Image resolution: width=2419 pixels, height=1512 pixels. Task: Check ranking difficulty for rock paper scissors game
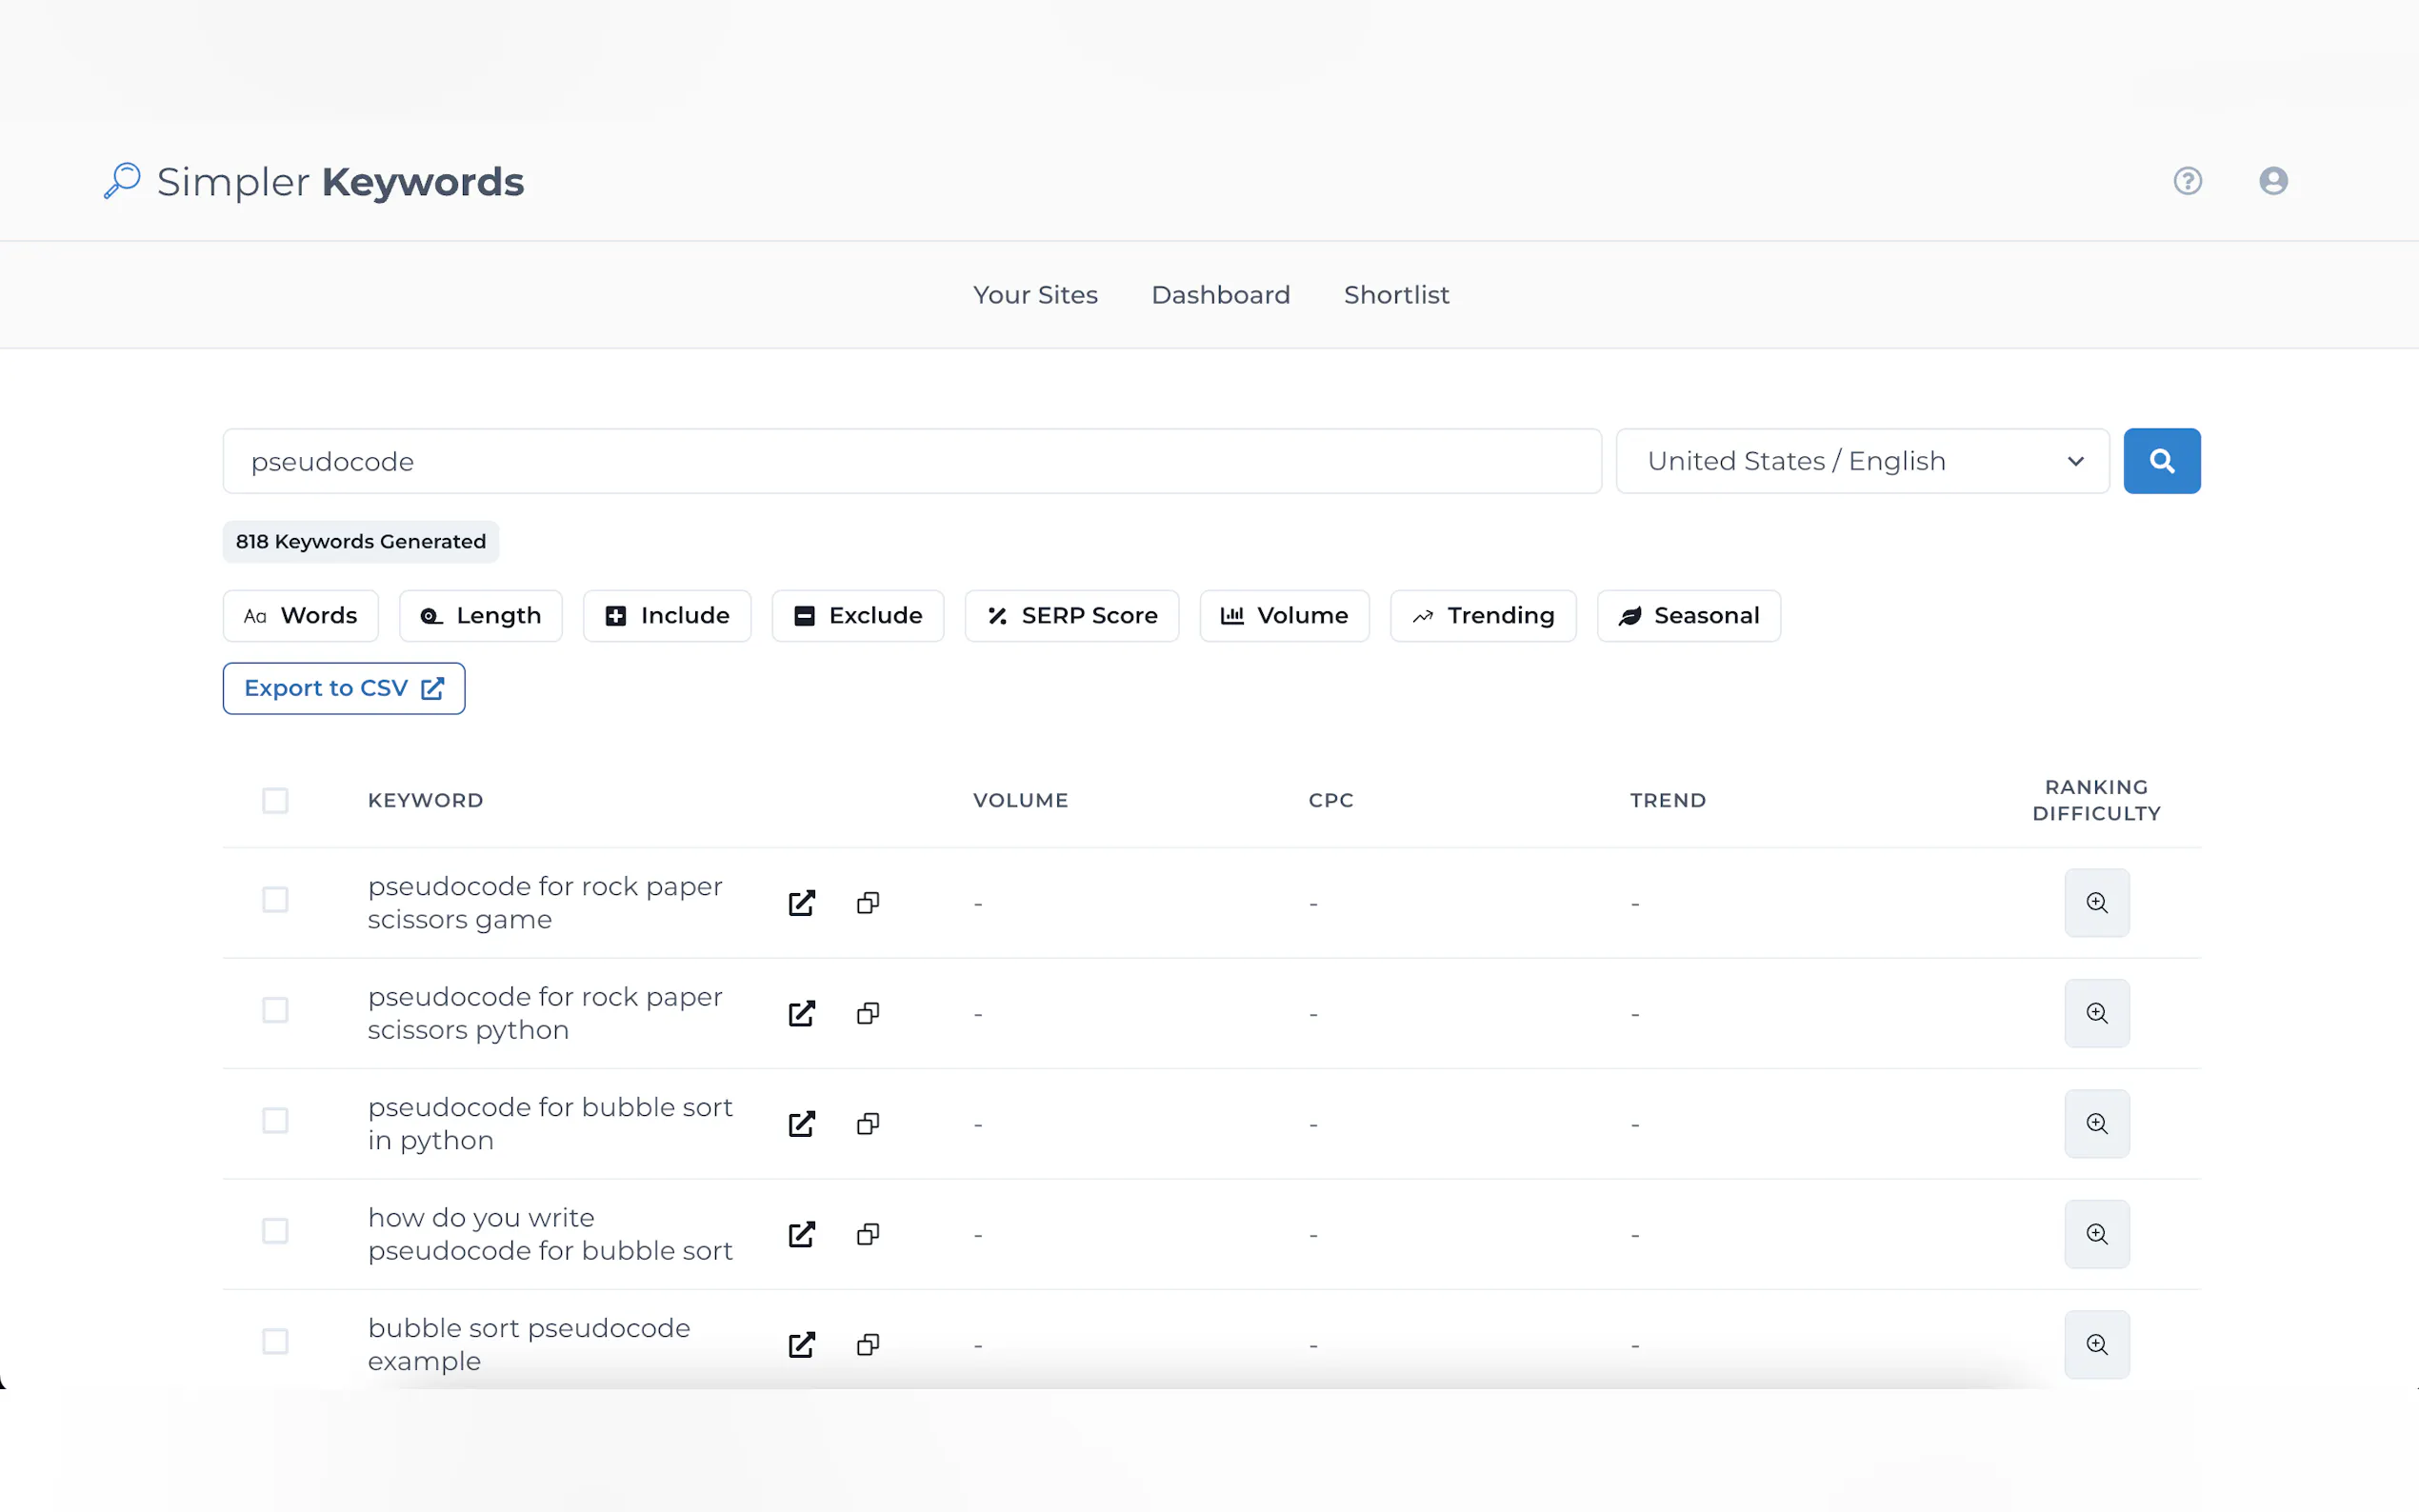[2096, 903]
